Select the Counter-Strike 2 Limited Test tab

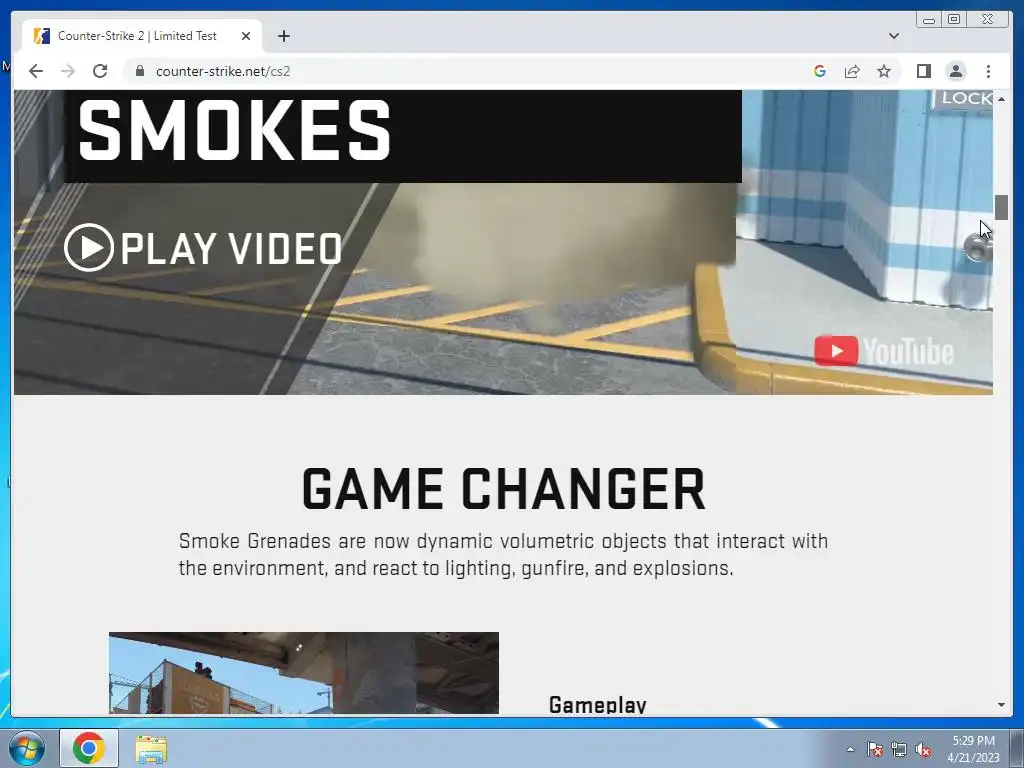click(x=142, y=36)
